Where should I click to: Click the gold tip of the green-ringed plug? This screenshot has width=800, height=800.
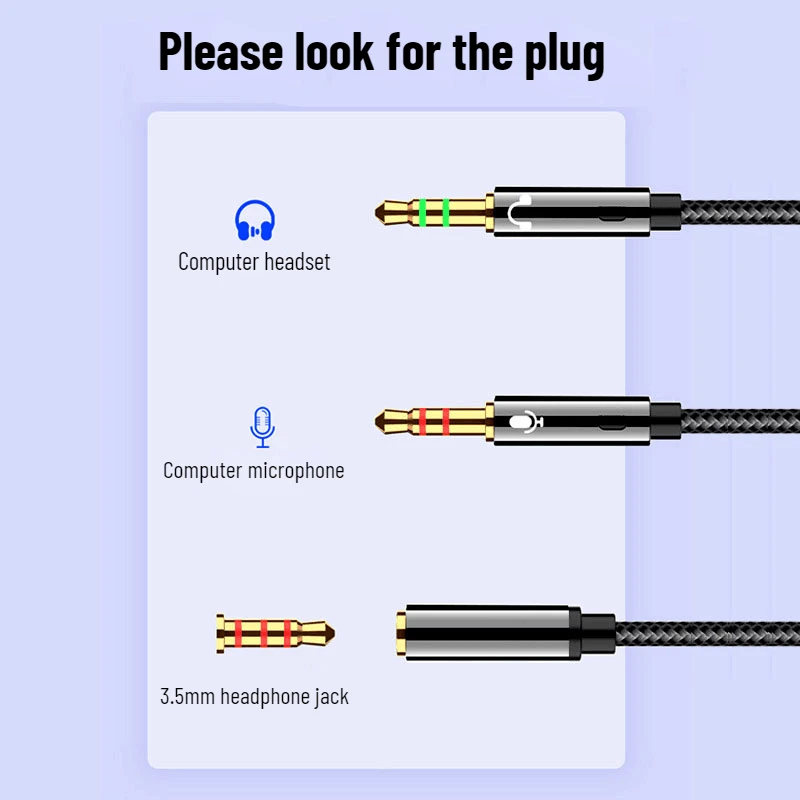(x=392, y=212)
